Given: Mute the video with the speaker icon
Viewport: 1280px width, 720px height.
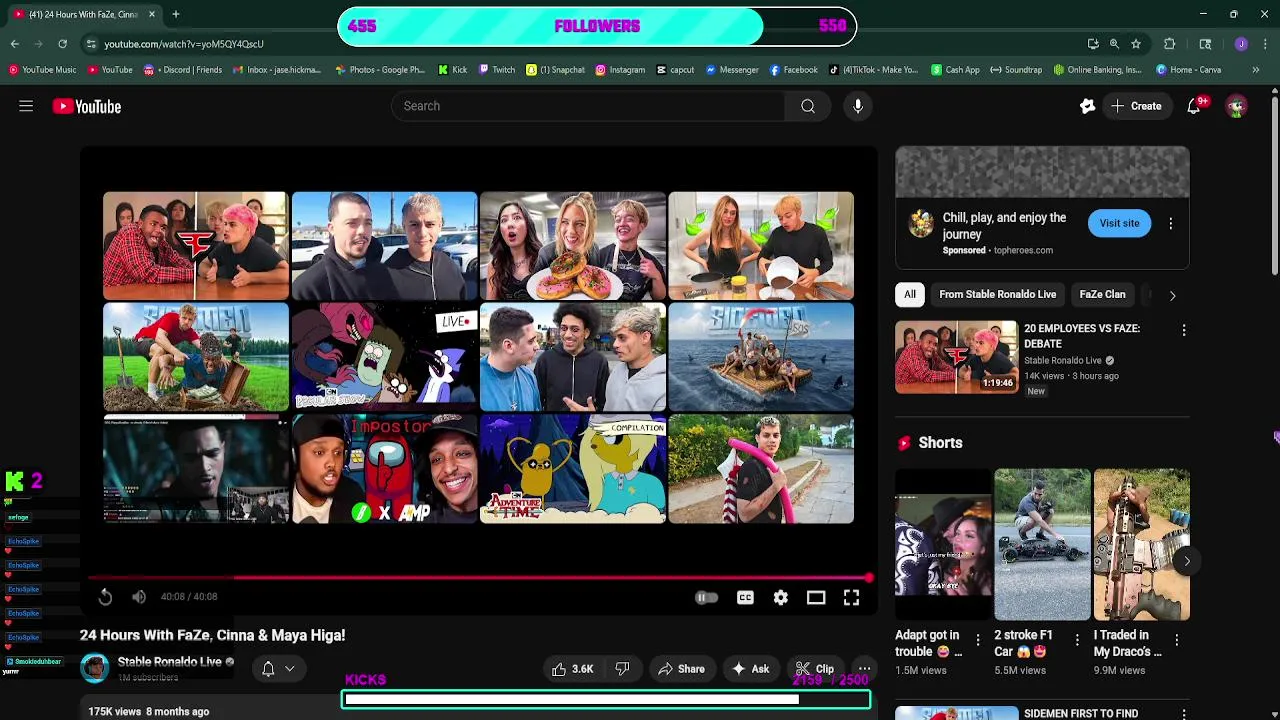Looking at the screenshot, I should coord(139,597).
